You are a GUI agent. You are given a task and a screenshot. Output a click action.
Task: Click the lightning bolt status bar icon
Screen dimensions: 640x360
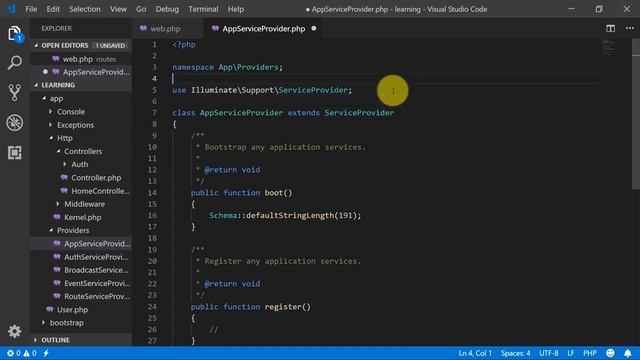46,353
